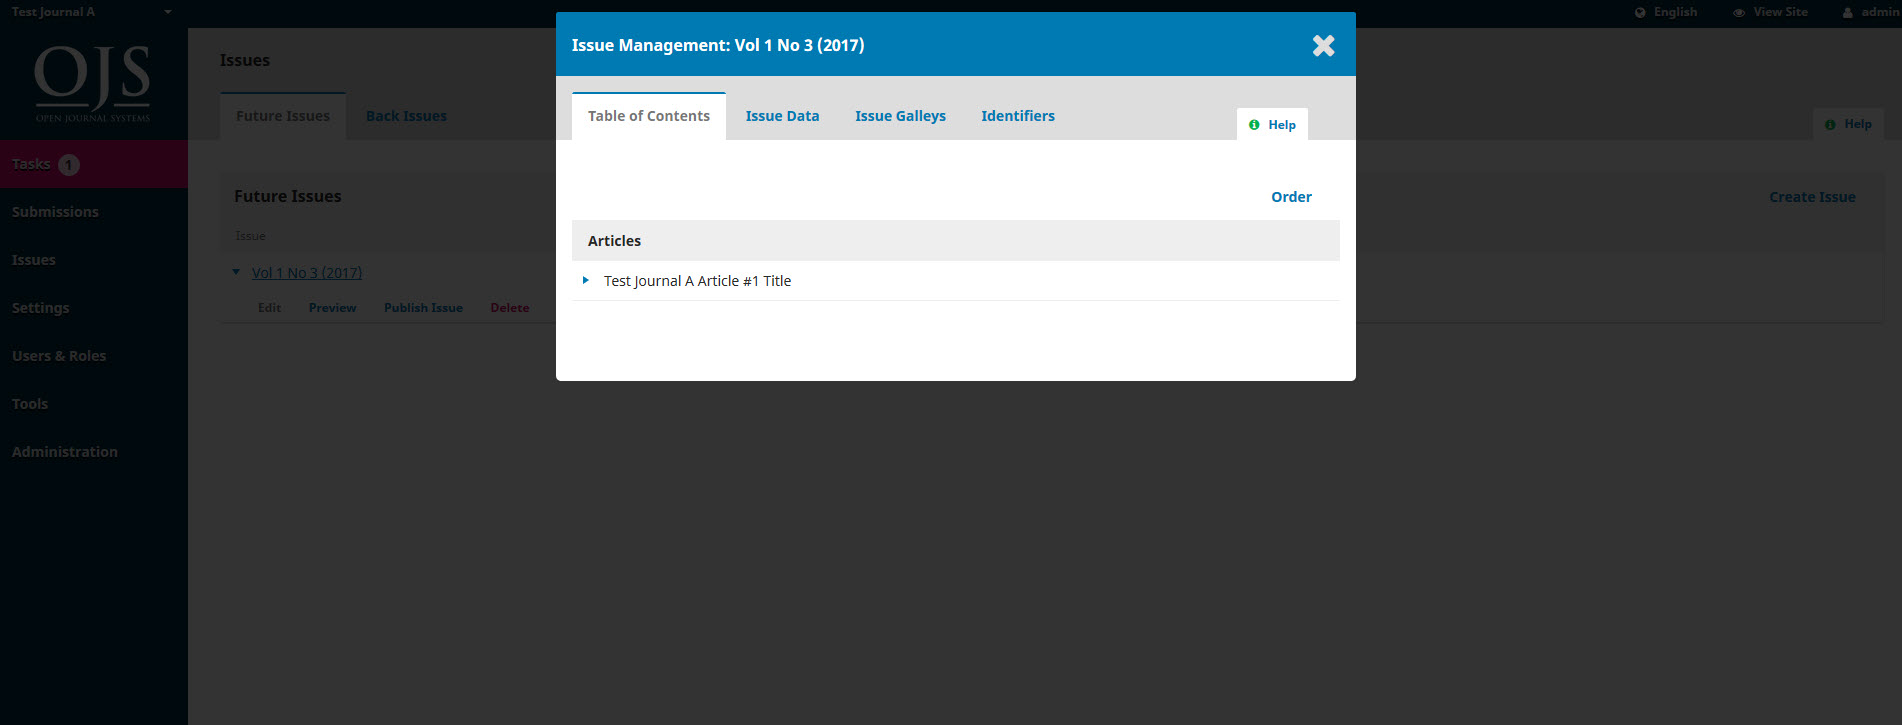Click Publish Issue action link
Viewport: 1902px width, 725px height.
tap(423, 308)
